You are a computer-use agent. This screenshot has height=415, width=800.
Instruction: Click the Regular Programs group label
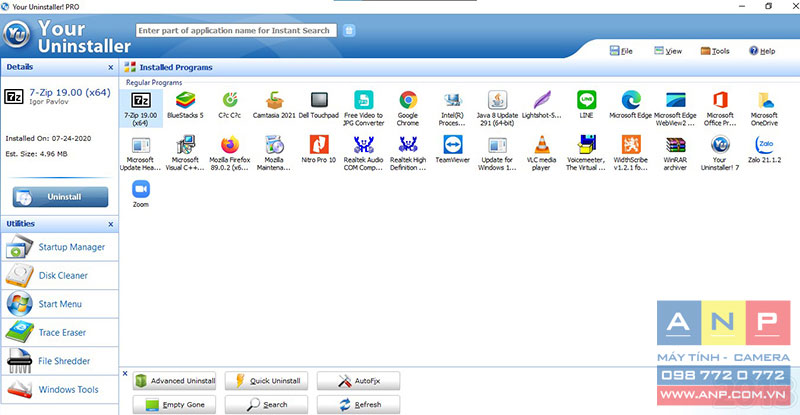coord(154,82)
